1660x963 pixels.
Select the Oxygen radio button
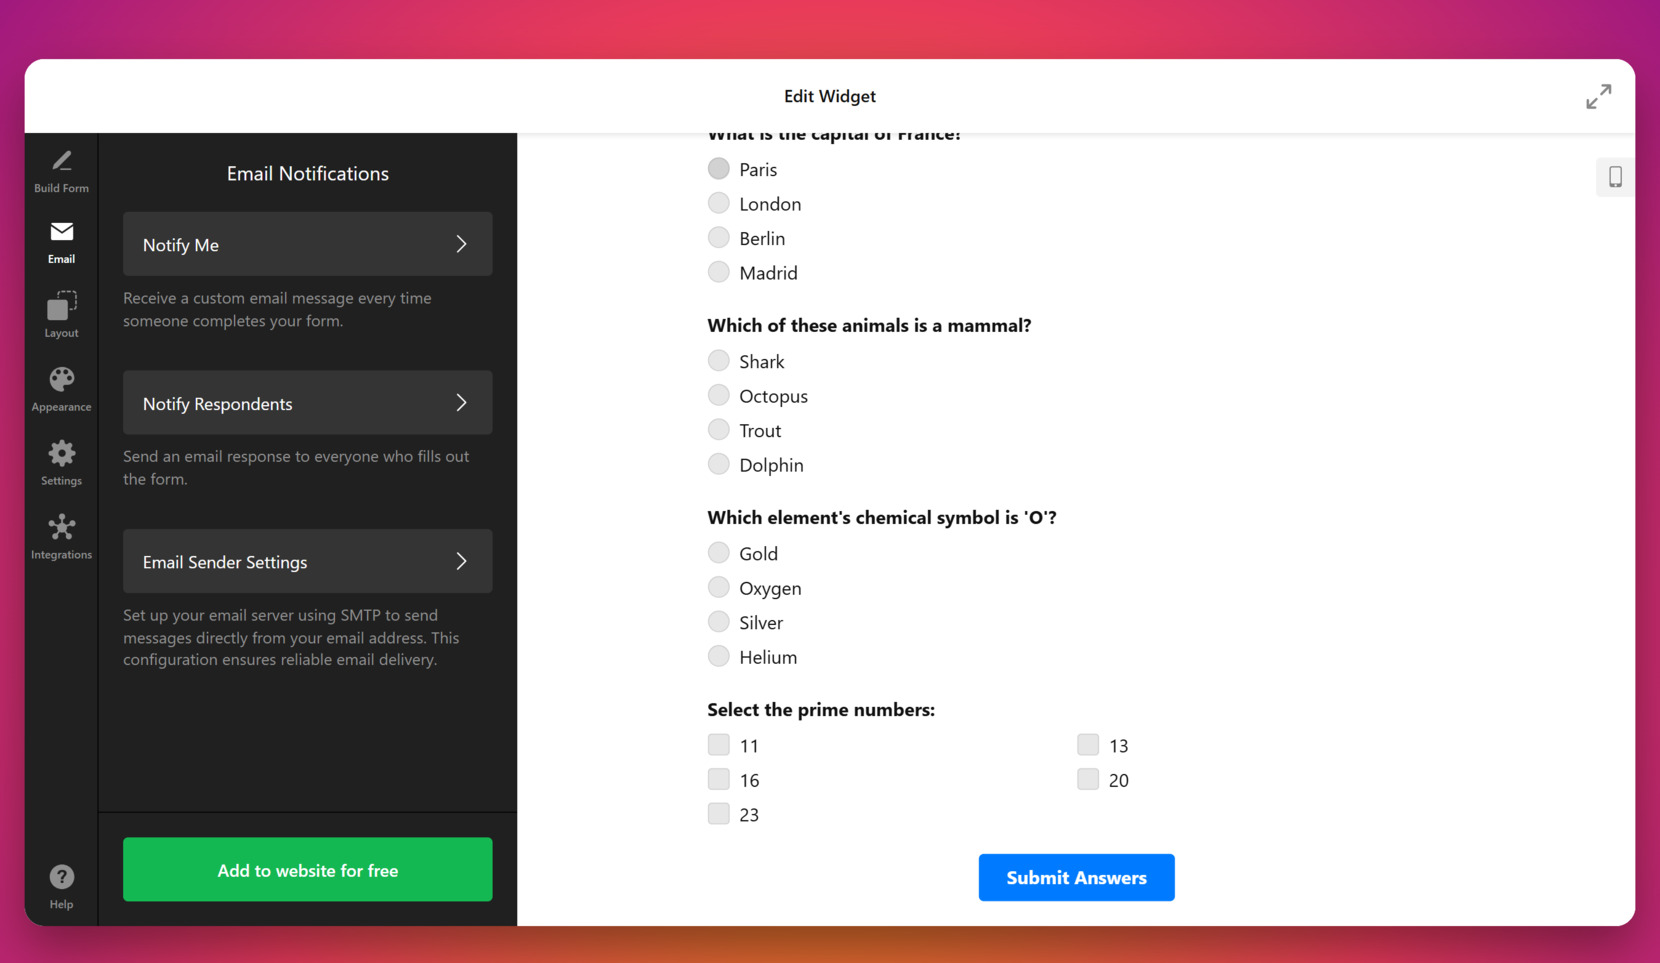[x=718, y=587]
